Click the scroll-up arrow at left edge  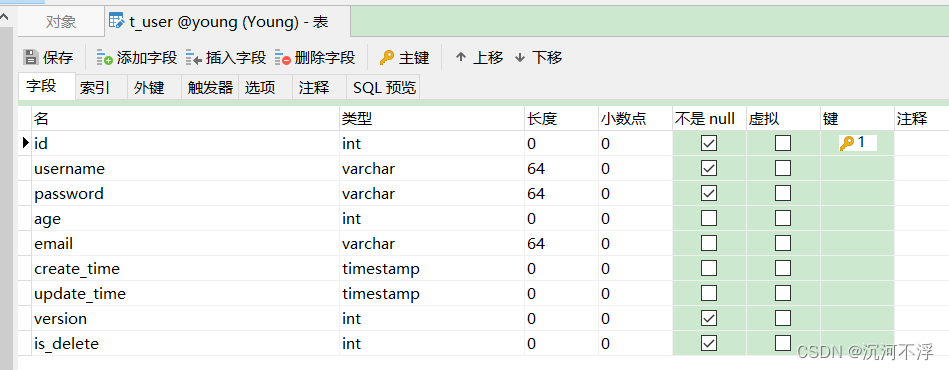pos(5,18)
